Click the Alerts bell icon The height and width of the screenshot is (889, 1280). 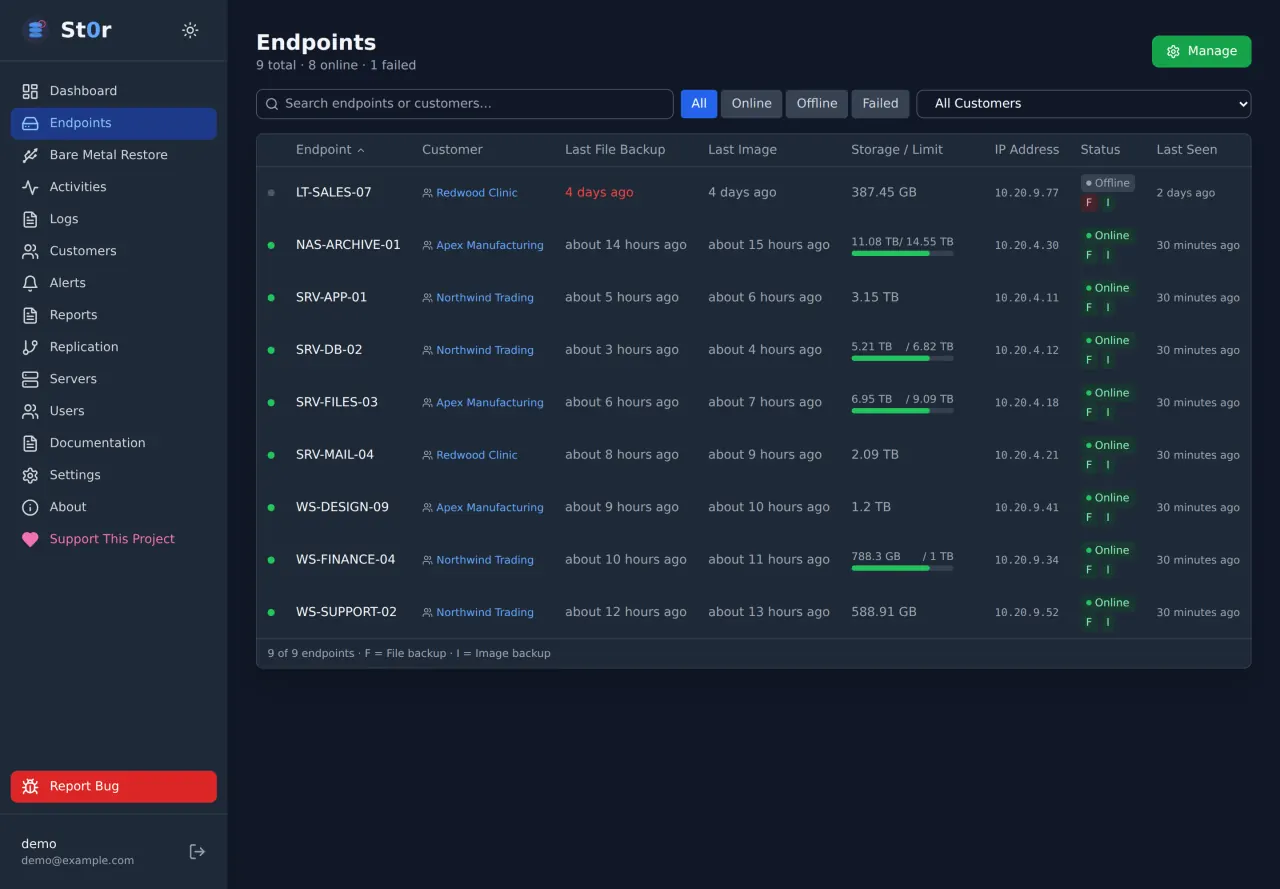[30, 283]
